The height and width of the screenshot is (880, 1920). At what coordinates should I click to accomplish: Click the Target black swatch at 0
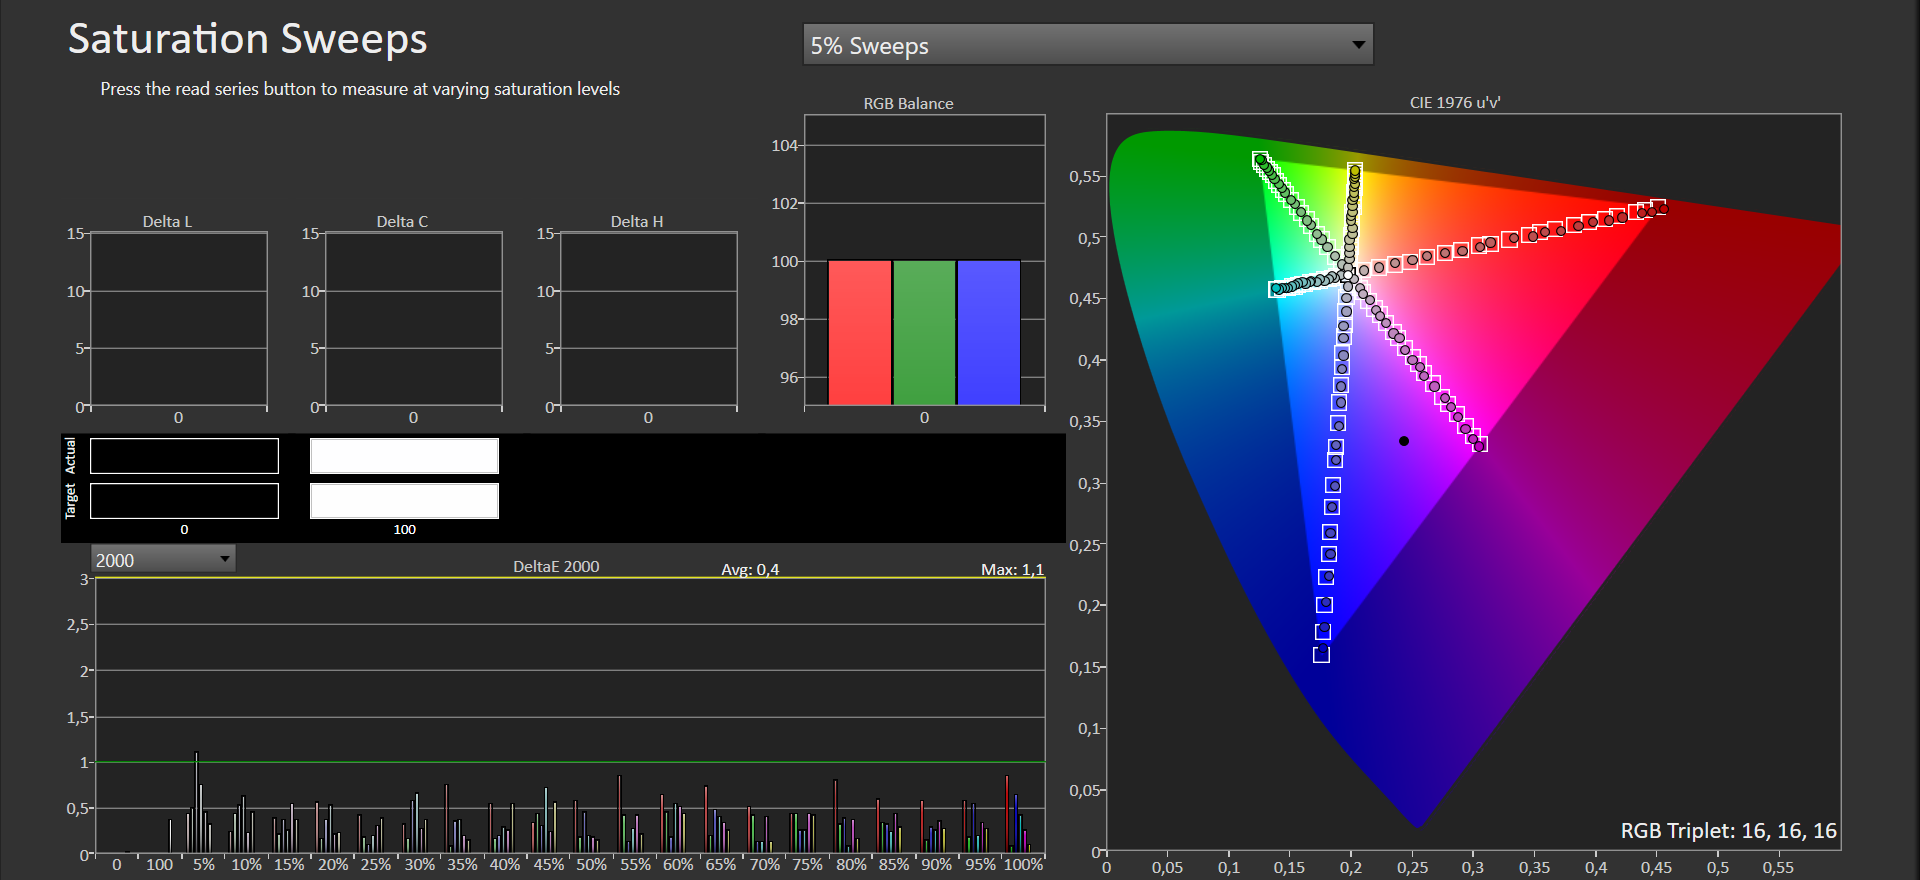(x=184, y=501)
